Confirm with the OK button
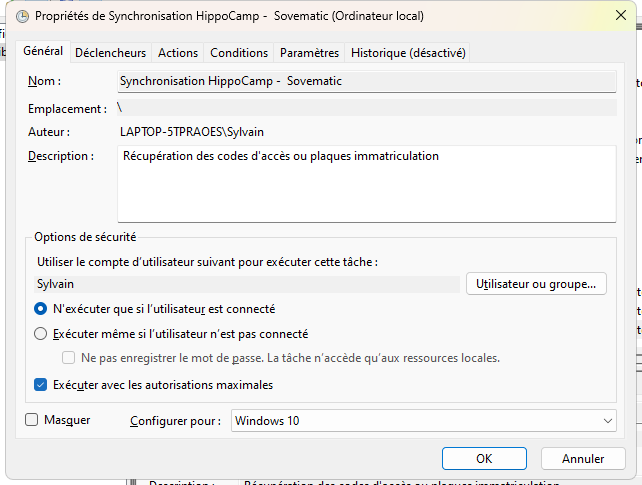 tap(484, 459)
